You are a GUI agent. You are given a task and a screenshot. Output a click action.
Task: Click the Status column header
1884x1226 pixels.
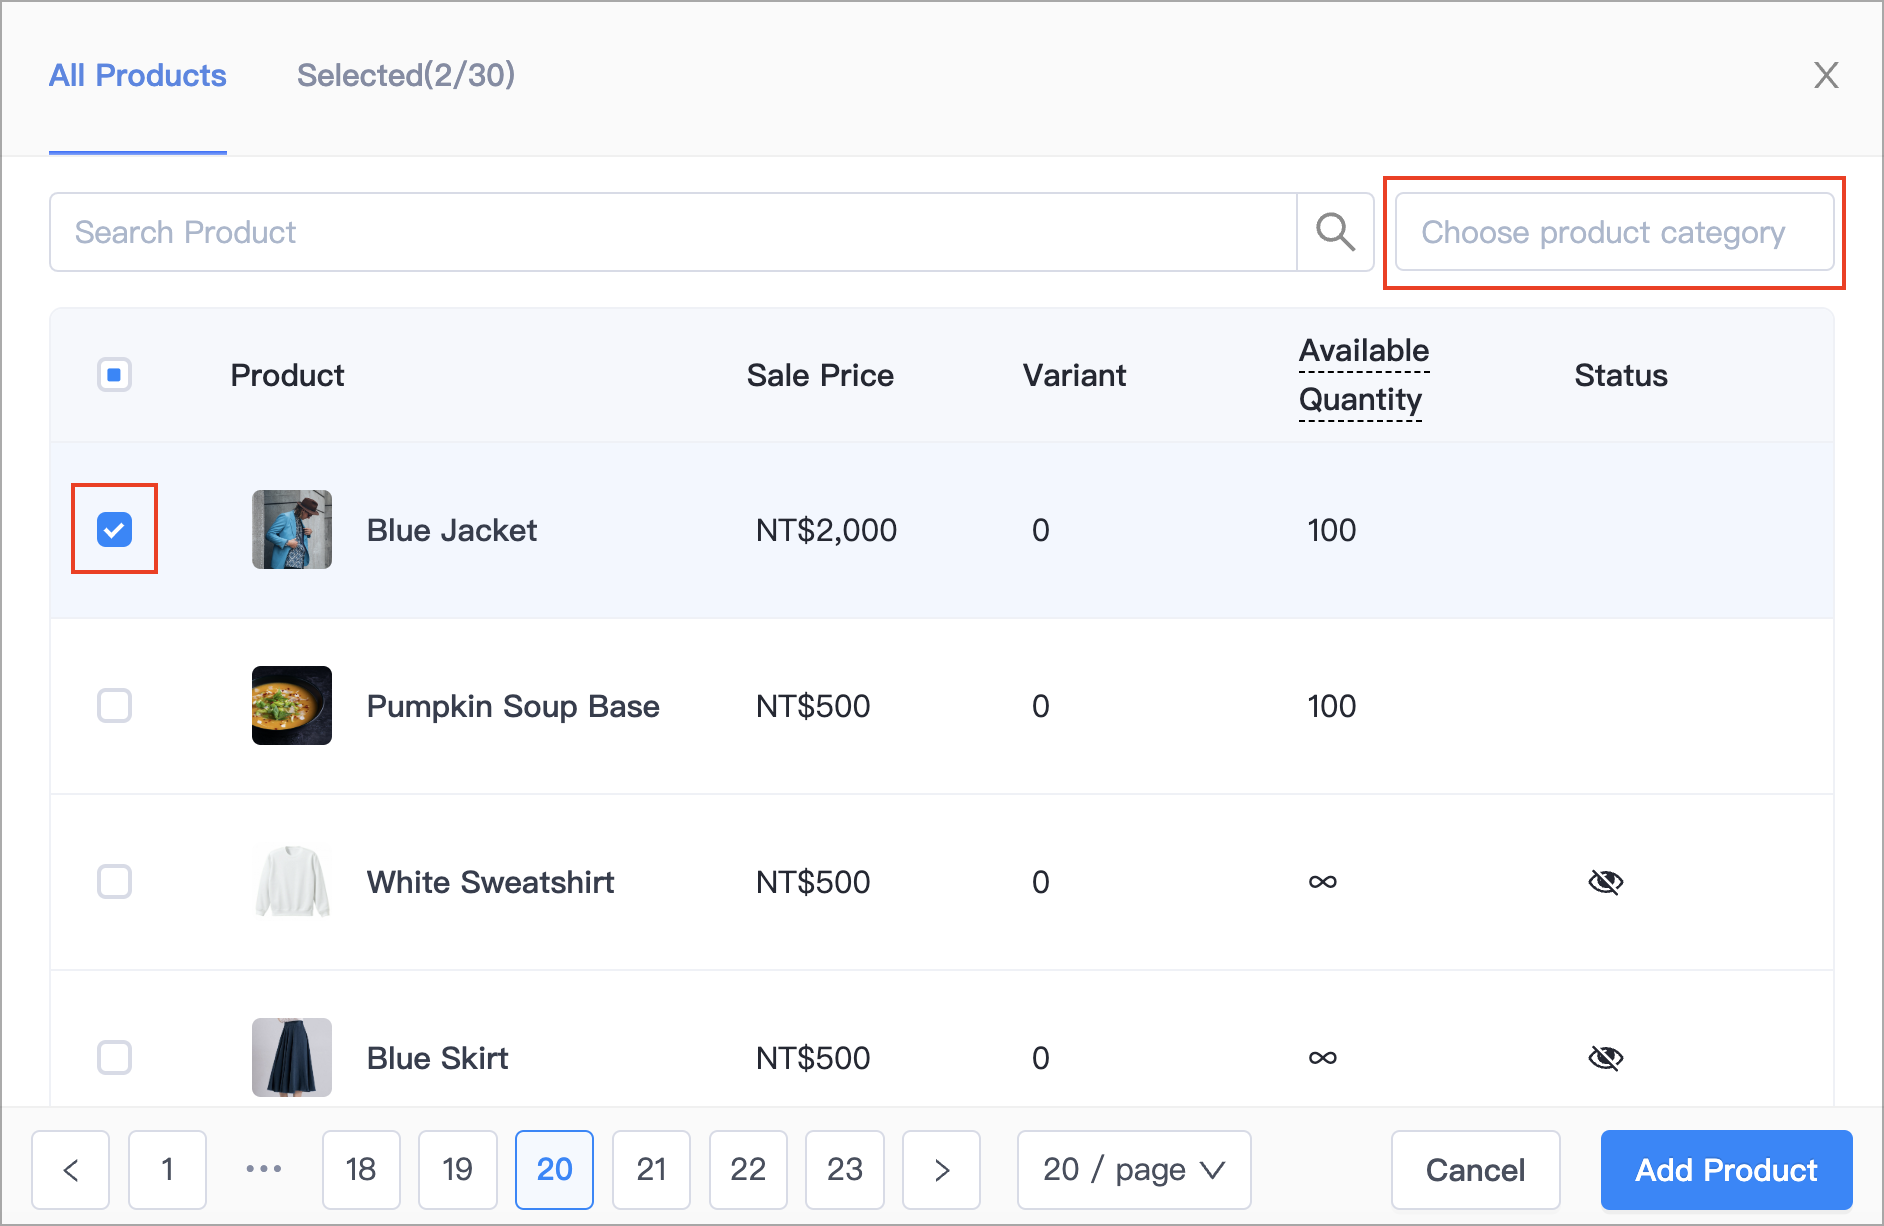1621,375
